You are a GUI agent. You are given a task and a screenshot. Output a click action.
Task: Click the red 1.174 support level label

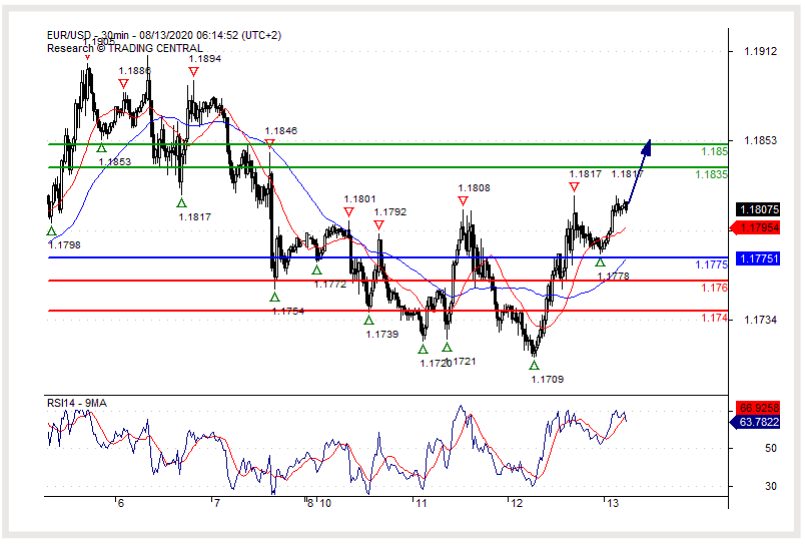[x=714, y=318]
